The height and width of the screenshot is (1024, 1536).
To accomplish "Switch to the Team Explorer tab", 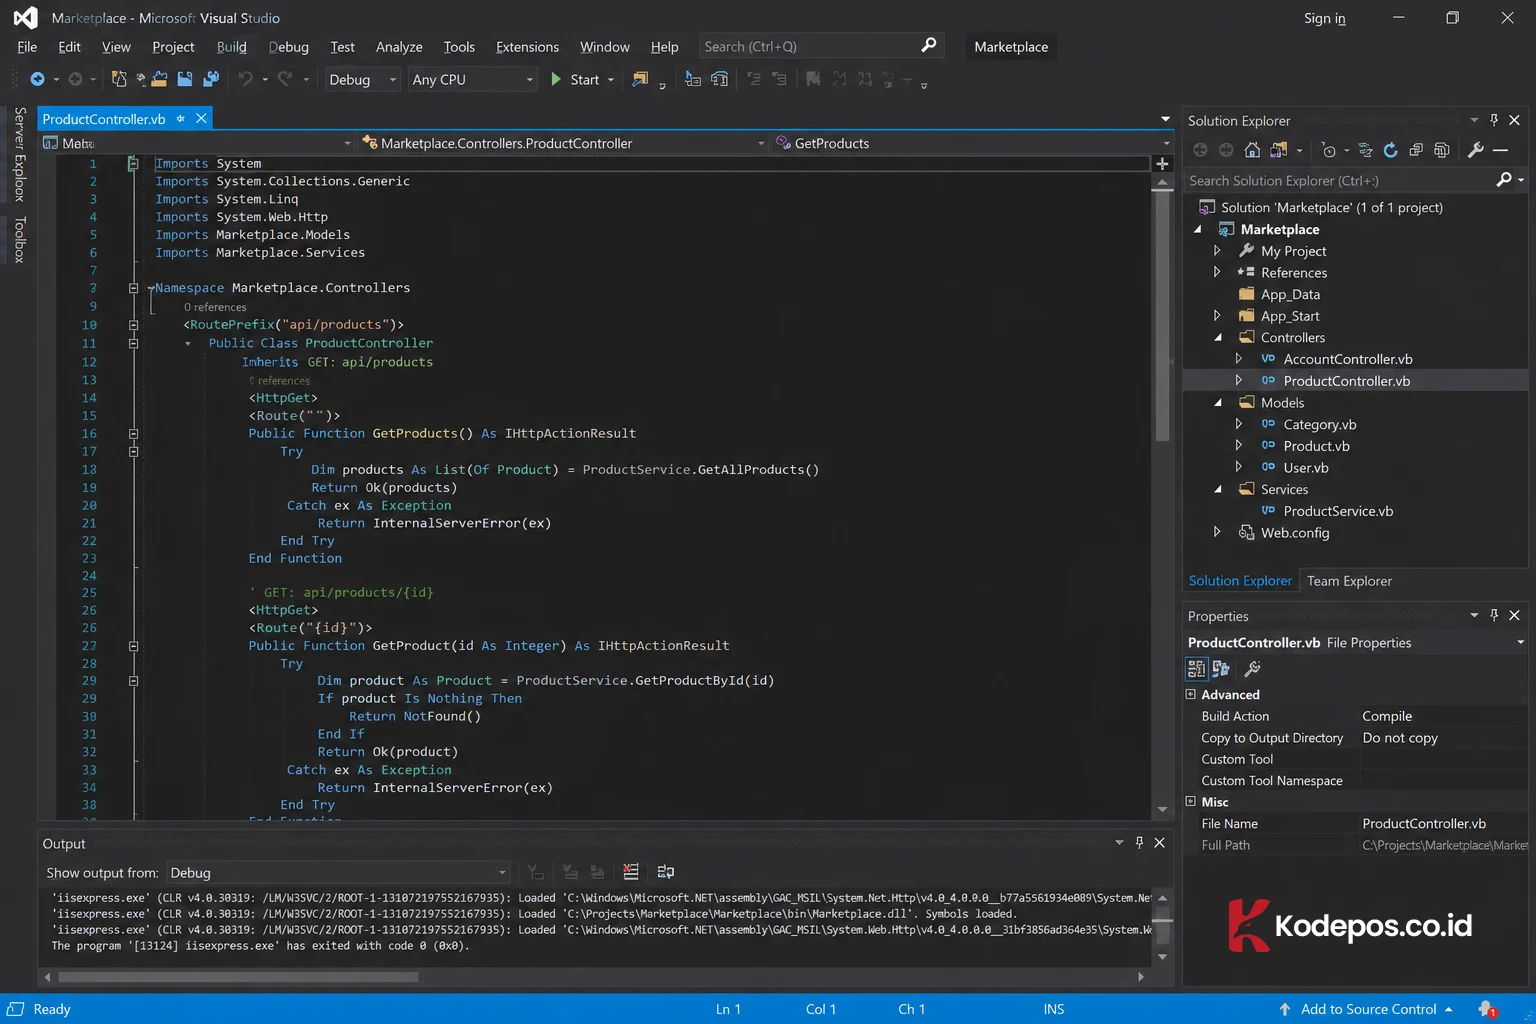I will pyautogui.click(x=1349, y=581).
